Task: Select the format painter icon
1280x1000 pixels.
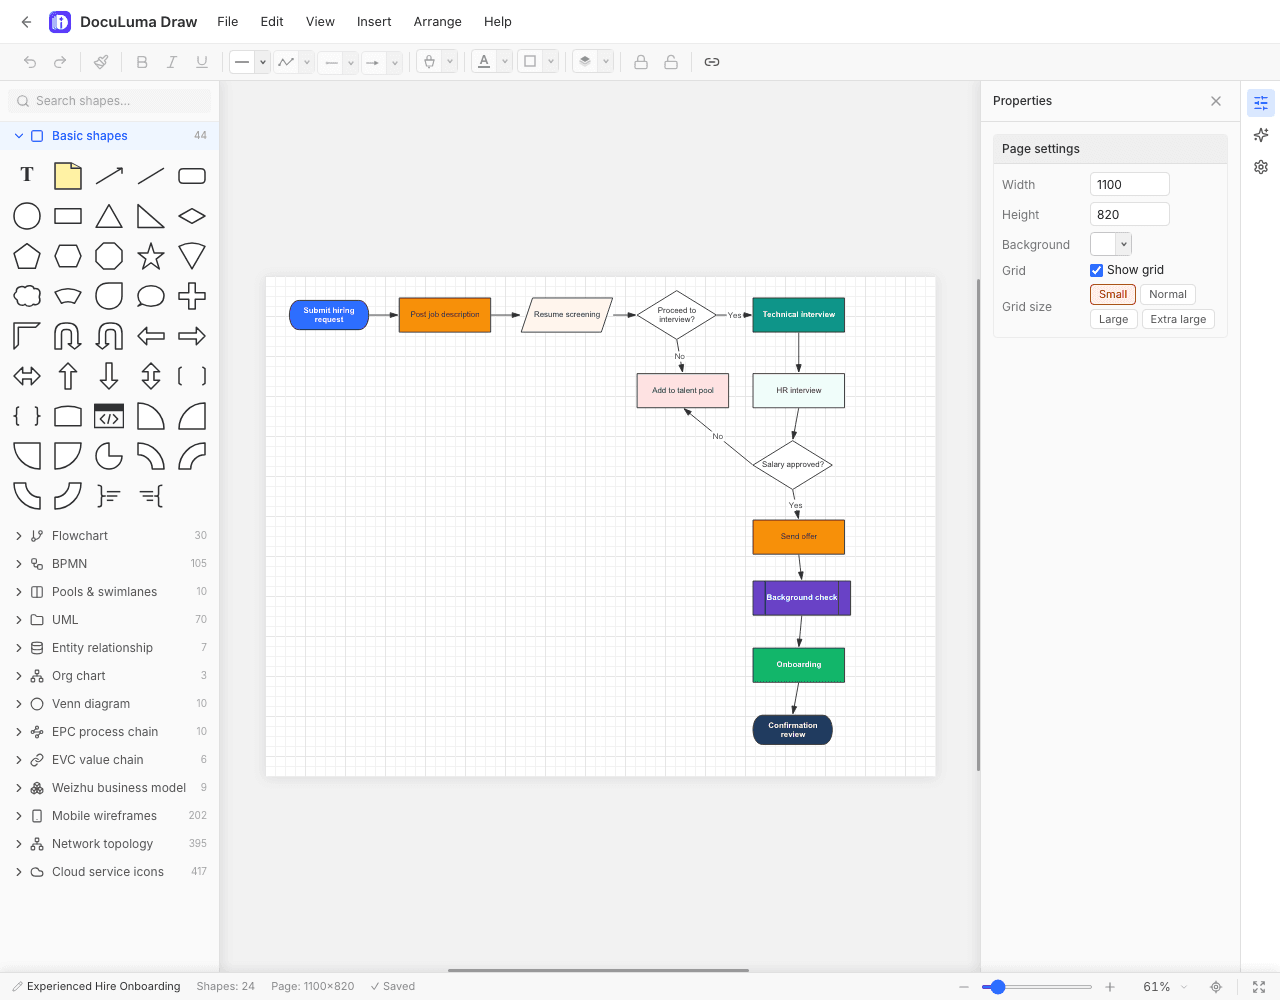Action: [101, 62]
